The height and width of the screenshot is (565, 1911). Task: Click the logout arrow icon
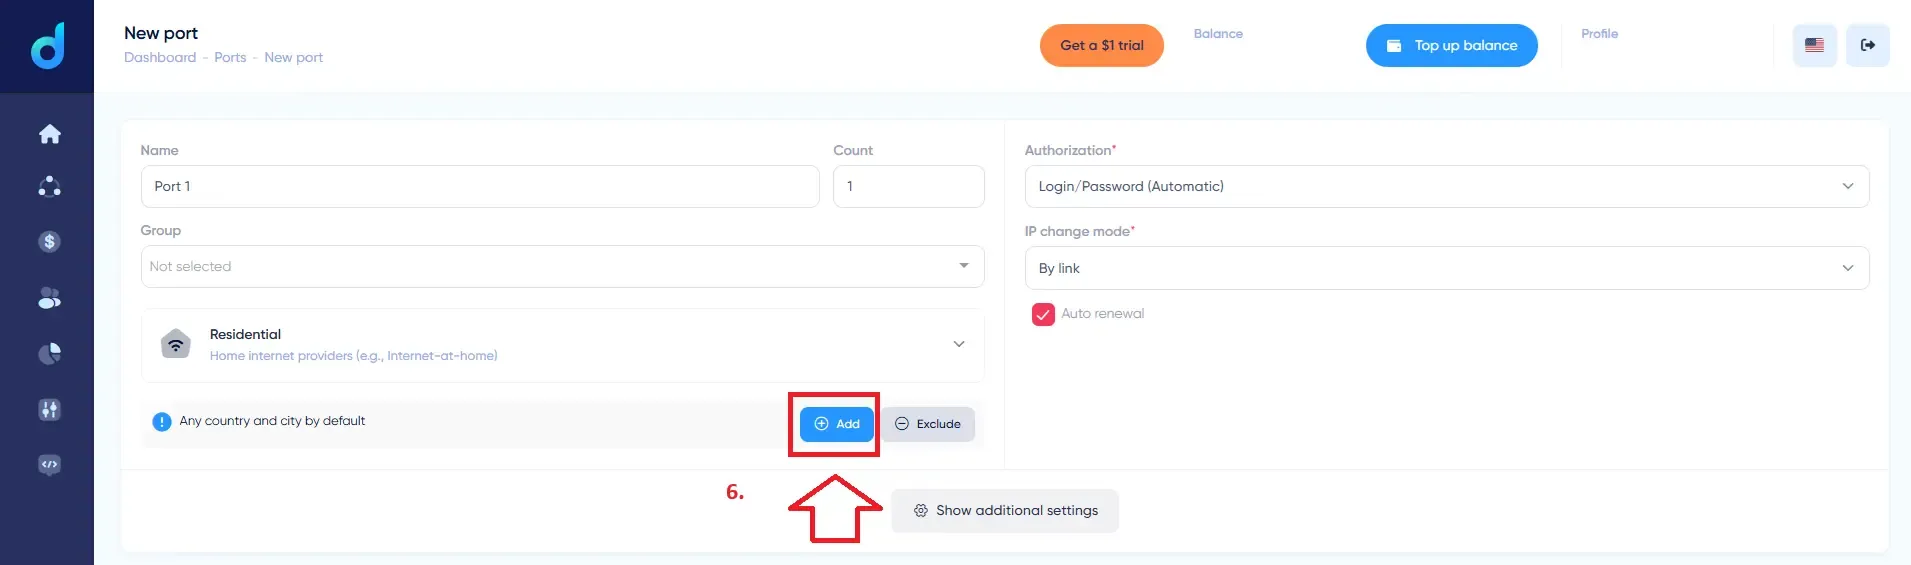click(x=1867, y=45)
